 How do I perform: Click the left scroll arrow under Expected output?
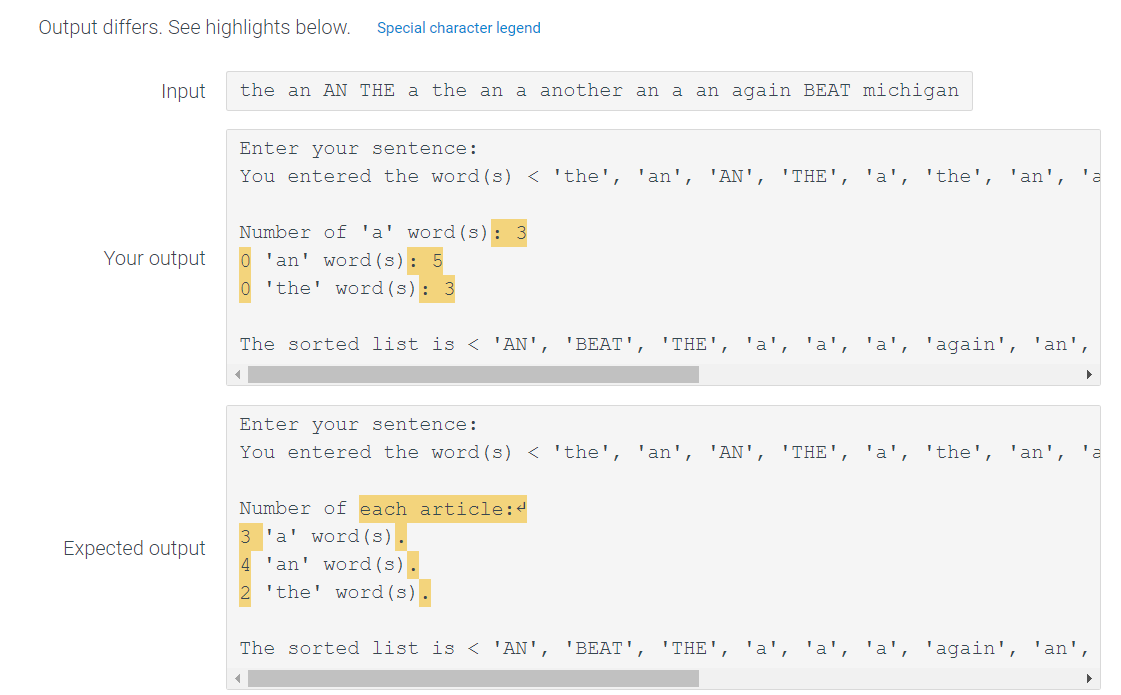[x=236, y=678]
